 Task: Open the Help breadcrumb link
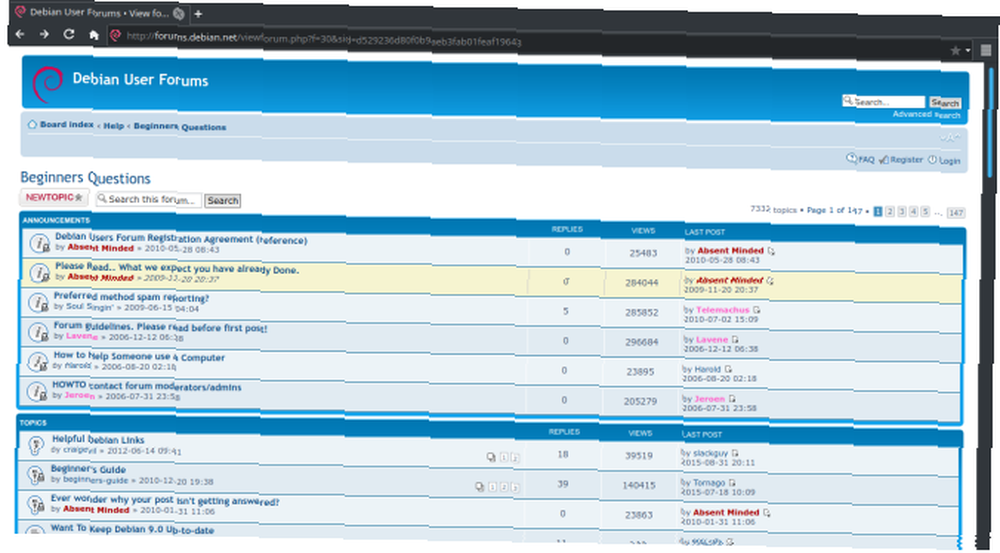(x=114, y=126)
